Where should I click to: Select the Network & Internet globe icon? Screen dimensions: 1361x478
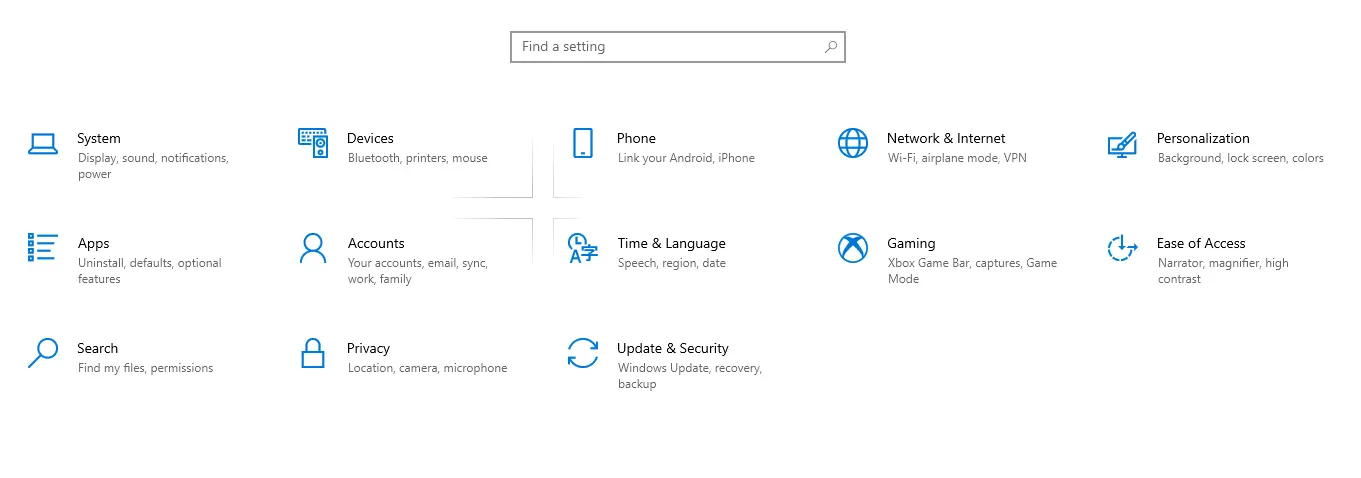pos(853,143)
